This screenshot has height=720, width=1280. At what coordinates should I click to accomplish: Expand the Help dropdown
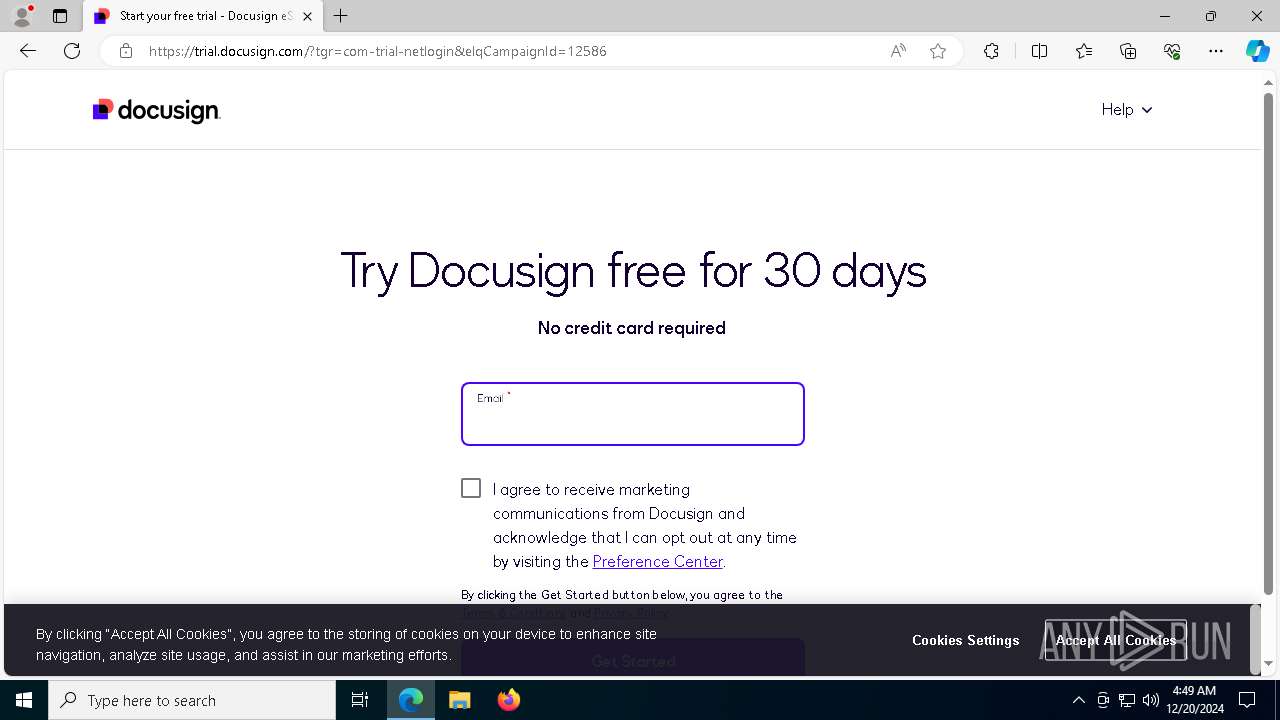click(x=1127, y=110)
